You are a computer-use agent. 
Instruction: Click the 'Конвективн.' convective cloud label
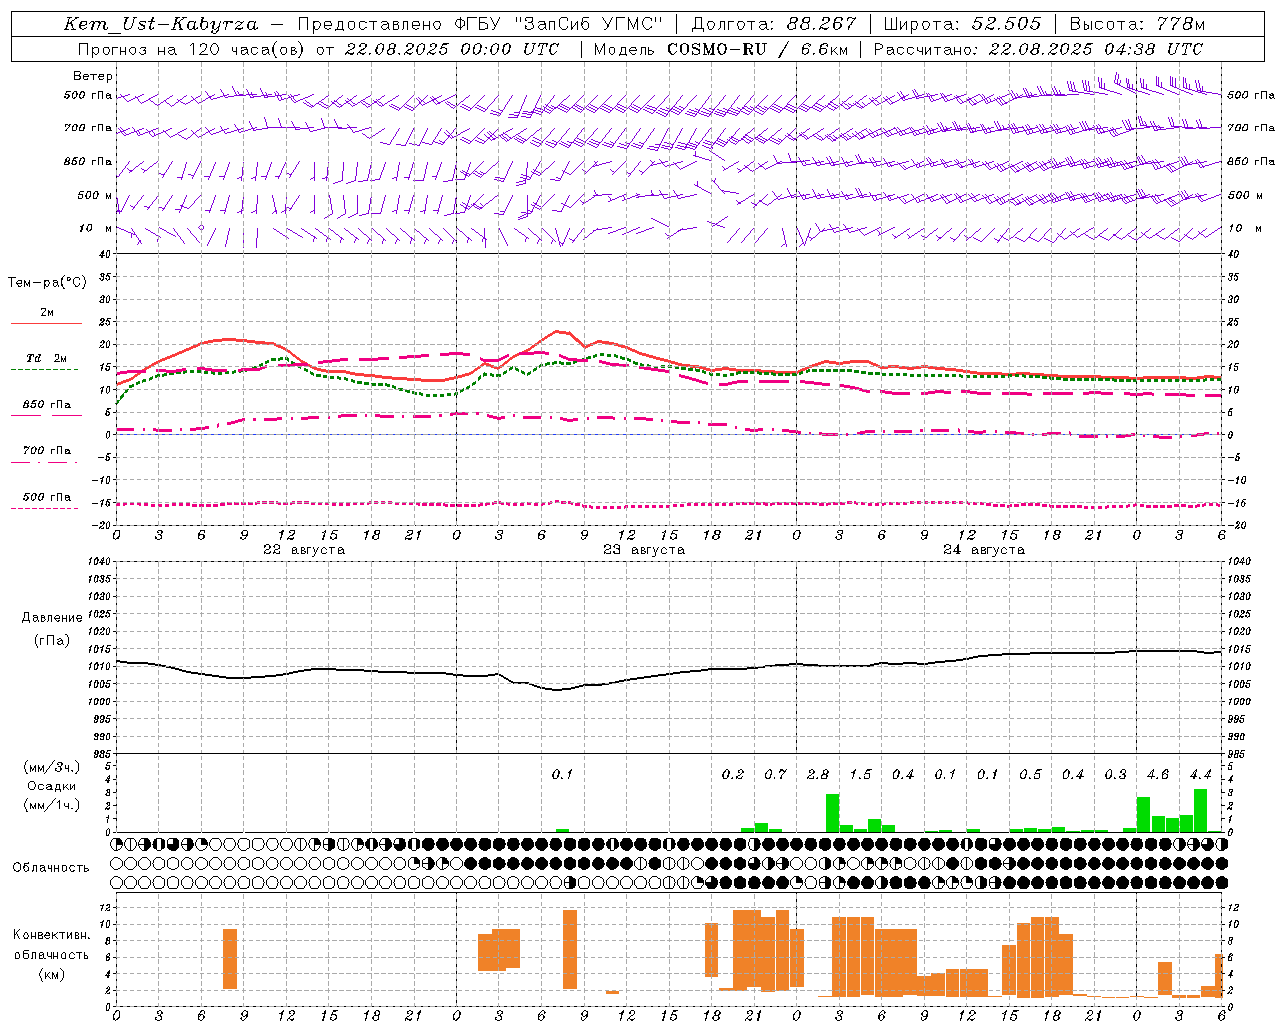(x=52, y=935)
